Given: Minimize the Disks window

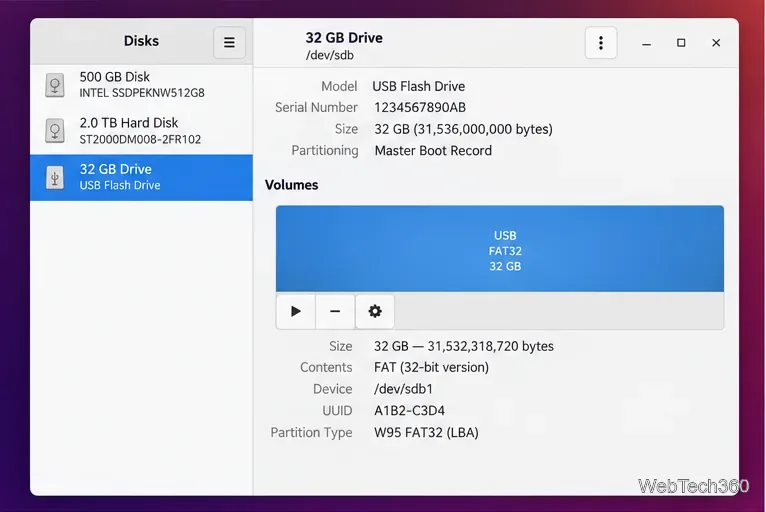Looking at the screenshot, I should tap(646, 43).
